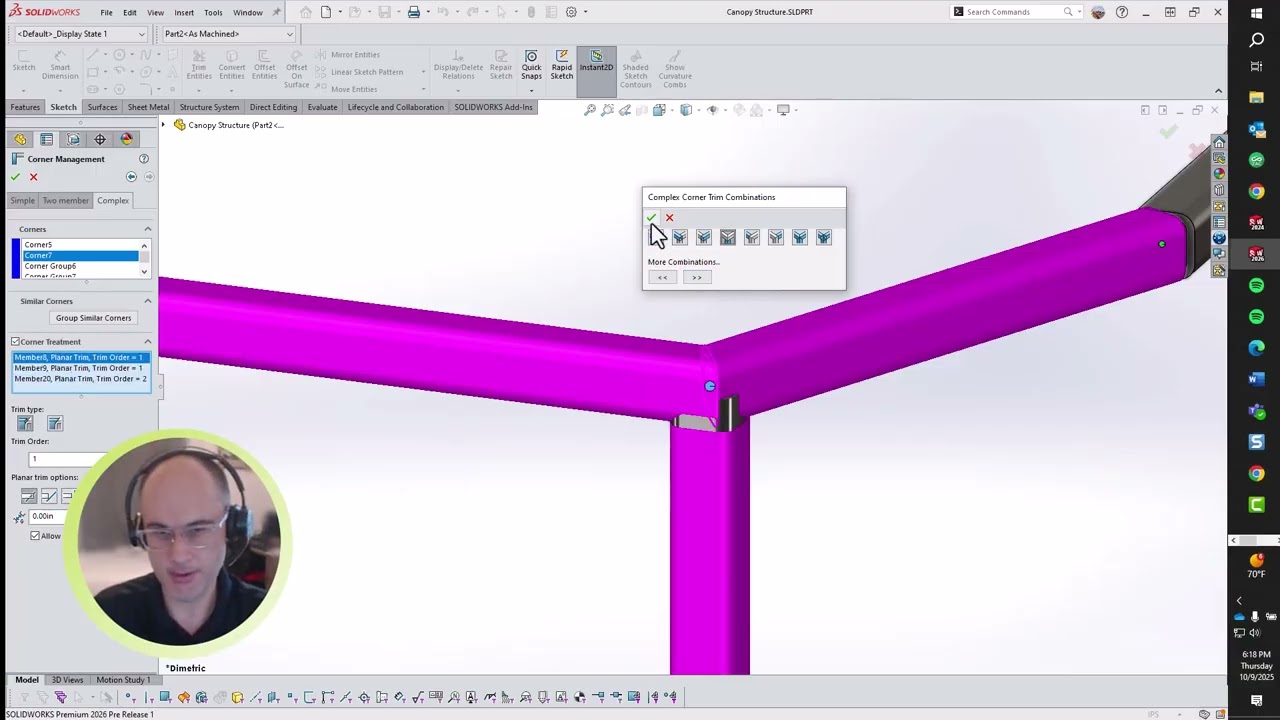Select the second planar trim option icon
Screen dimensions: 1280x720
[48, 496]
